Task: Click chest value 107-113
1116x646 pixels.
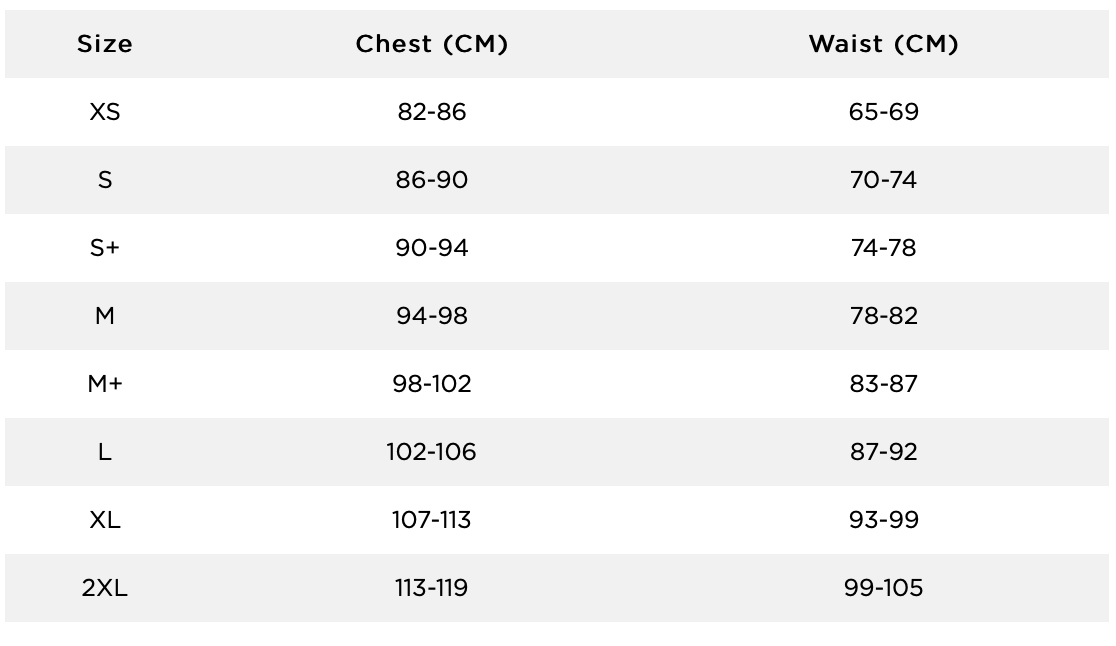Action: tap(431, 520)
